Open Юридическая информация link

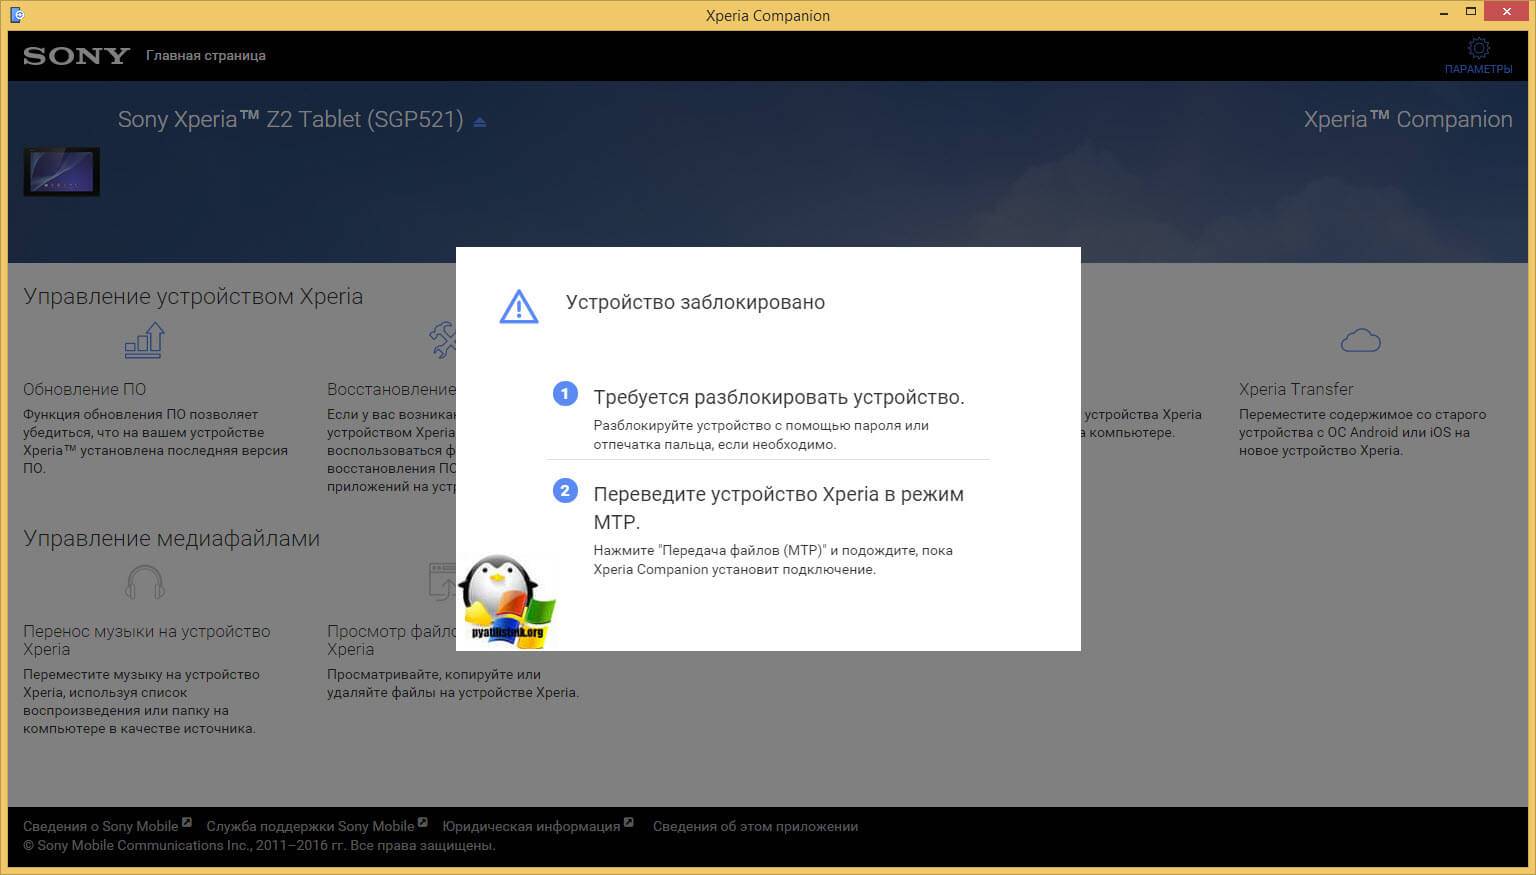(x=531, y=826)
